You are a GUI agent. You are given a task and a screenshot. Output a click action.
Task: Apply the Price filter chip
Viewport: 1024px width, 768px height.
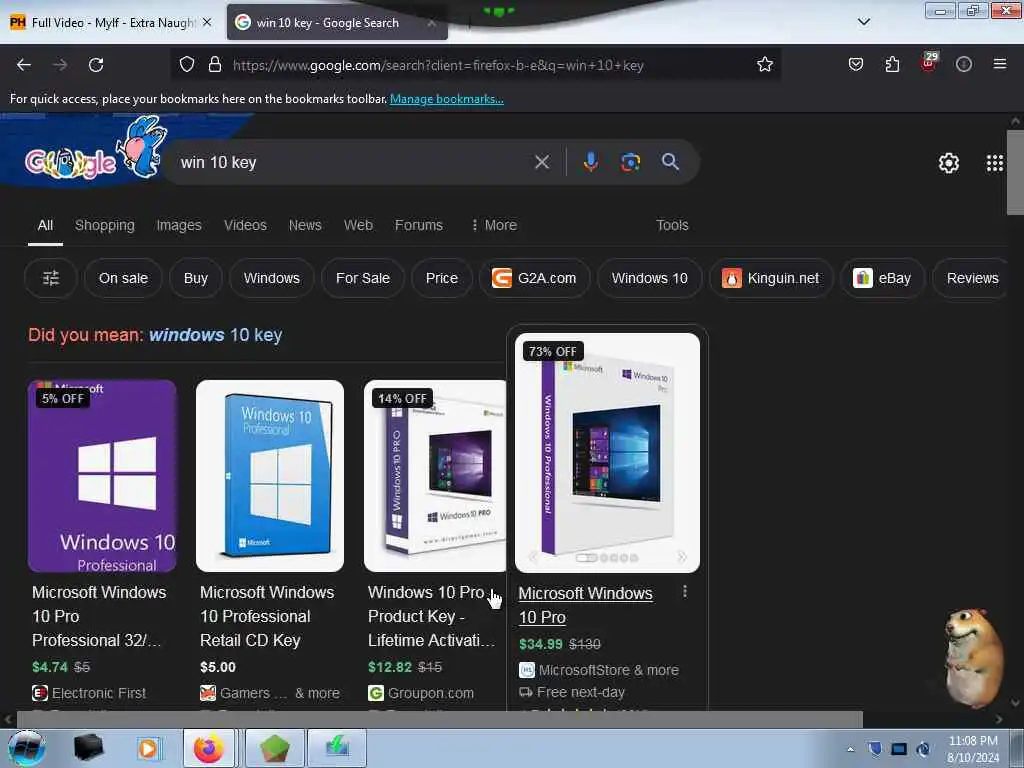(x=441, y=278)
